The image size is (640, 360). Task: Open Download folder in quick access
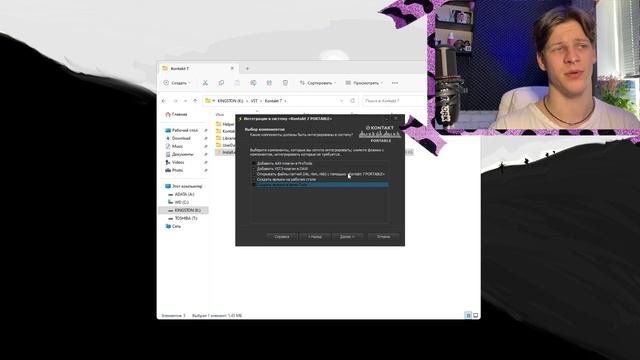178,138
